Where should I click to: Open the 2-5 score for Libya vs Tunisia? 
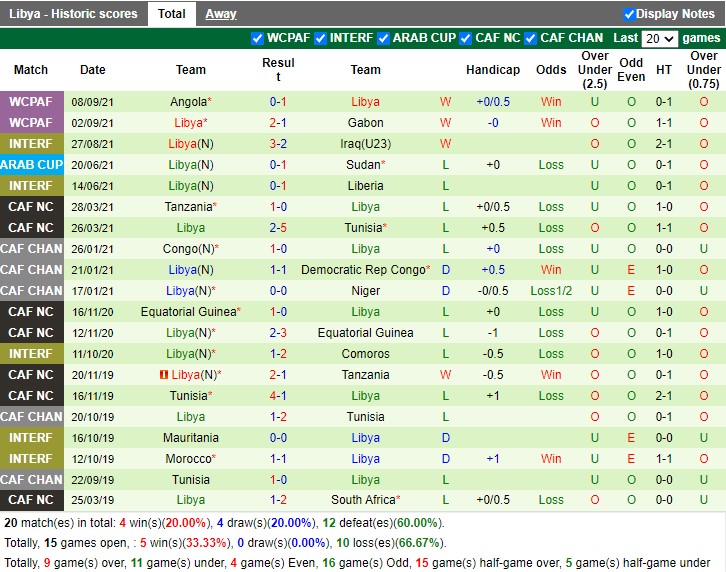278,228
